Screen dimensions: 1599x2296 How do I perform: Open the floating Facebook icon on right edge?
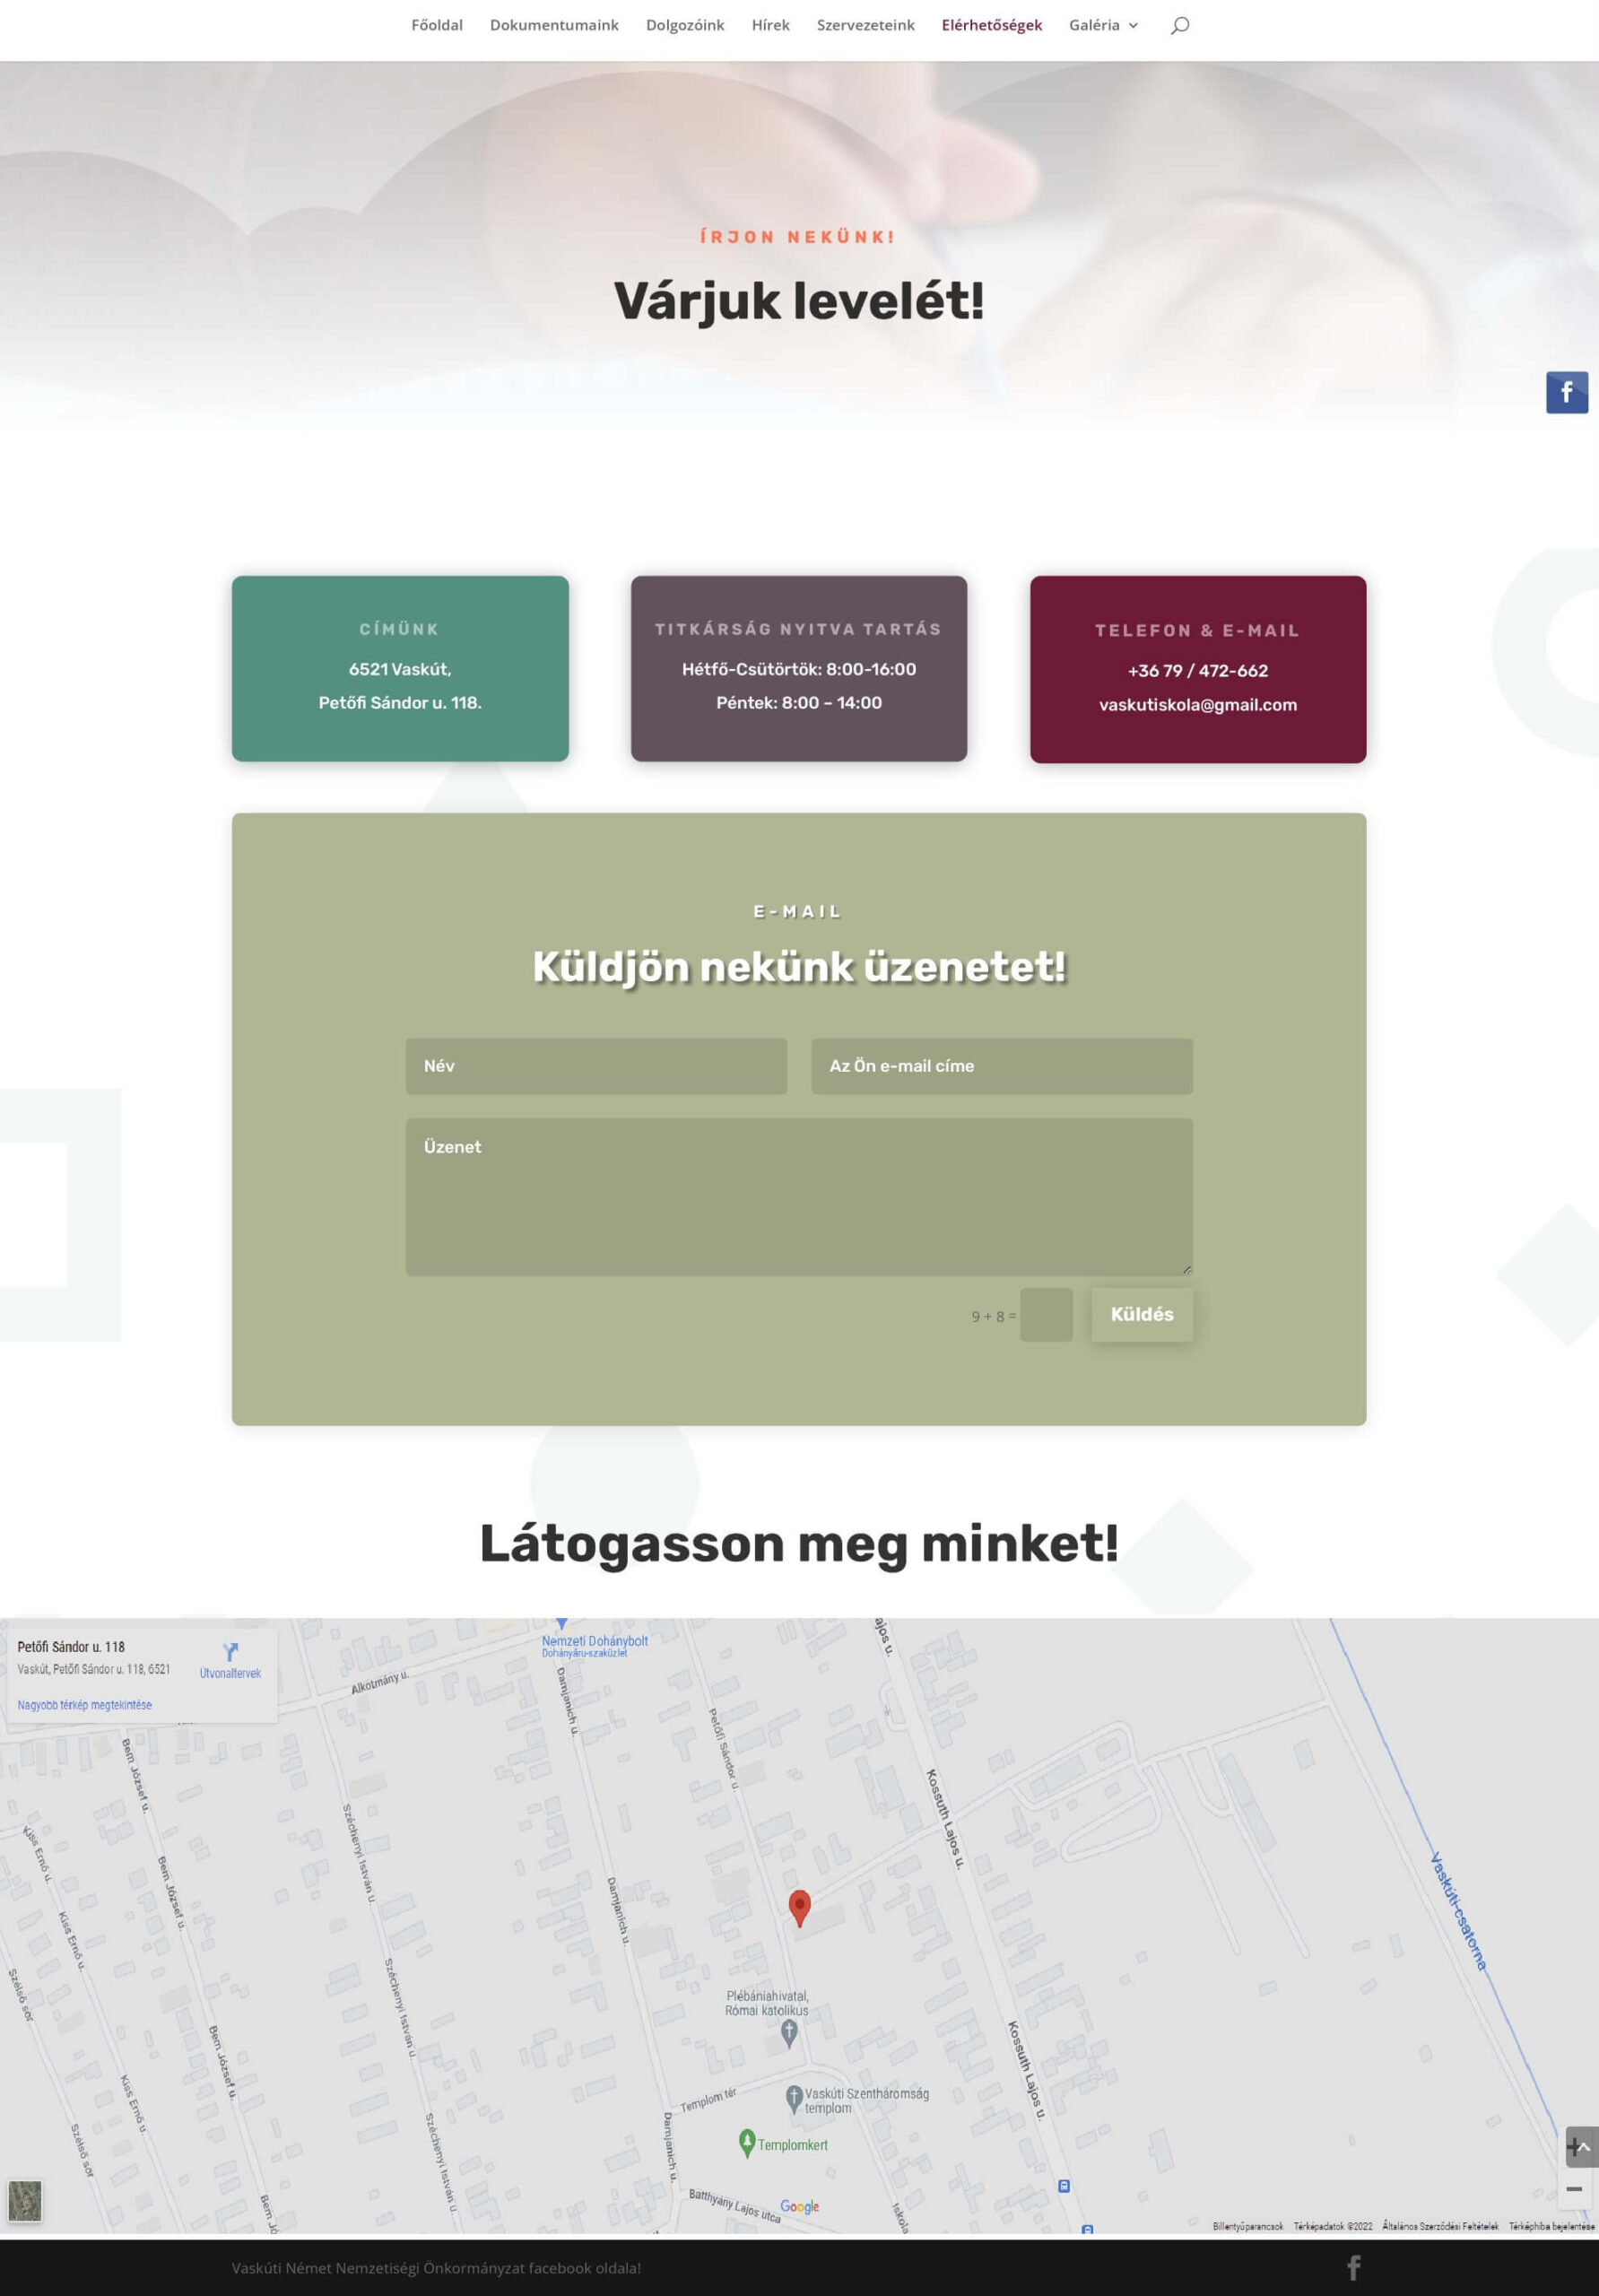[1566, 392]
